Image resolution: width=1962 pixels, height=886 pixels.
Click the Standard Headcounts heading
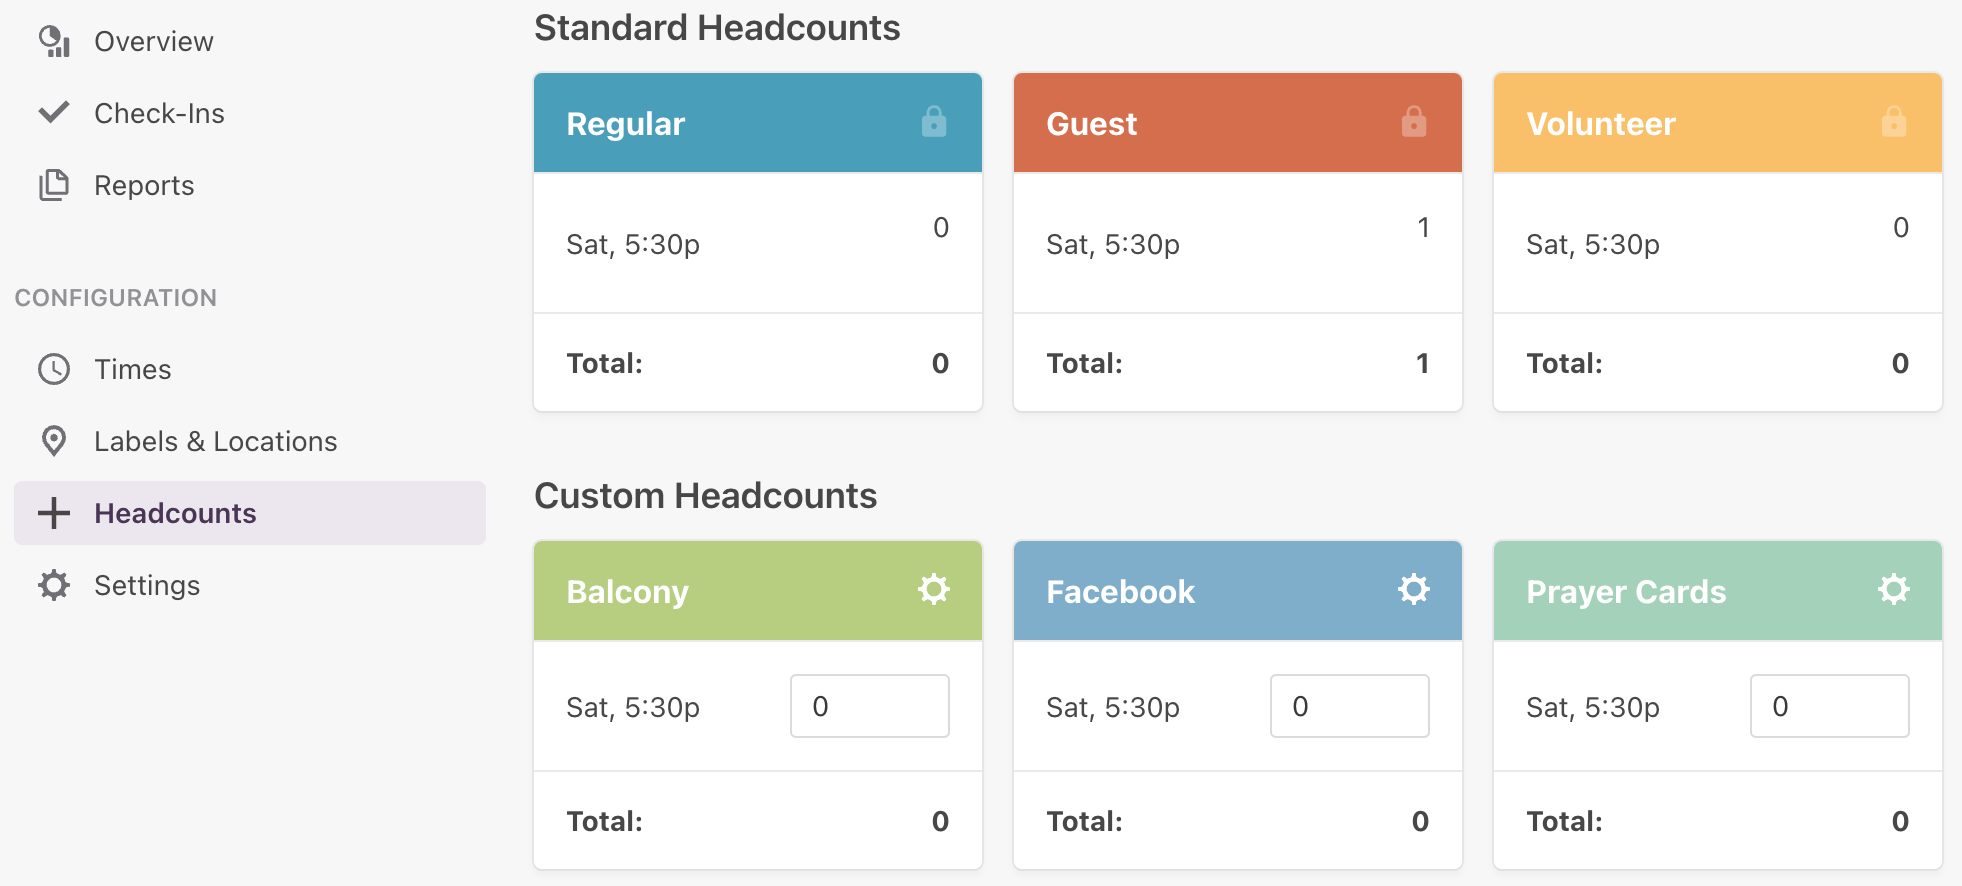[717, 28]
